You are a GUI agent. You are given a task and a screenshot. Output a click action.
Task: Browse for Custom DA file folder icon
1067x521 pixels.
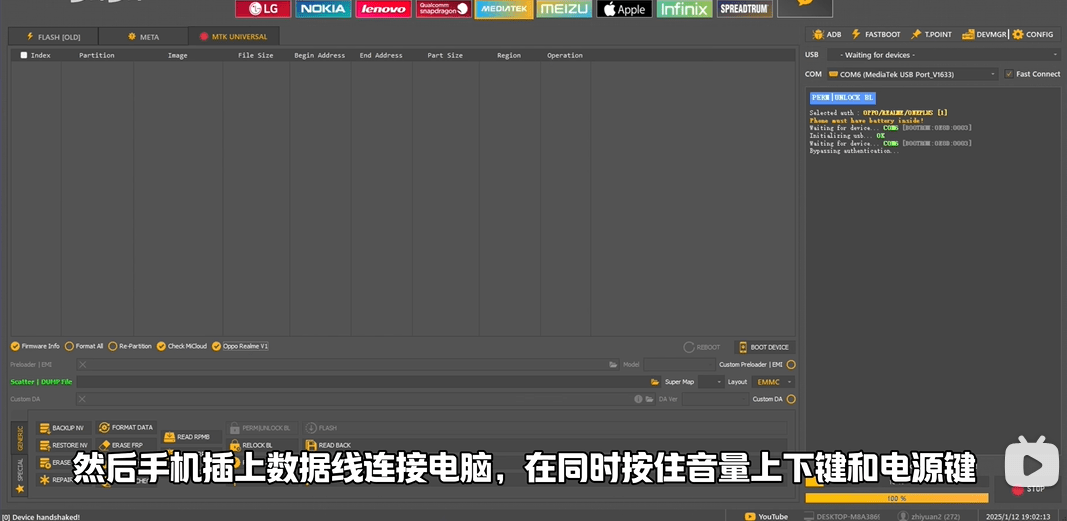649,399
